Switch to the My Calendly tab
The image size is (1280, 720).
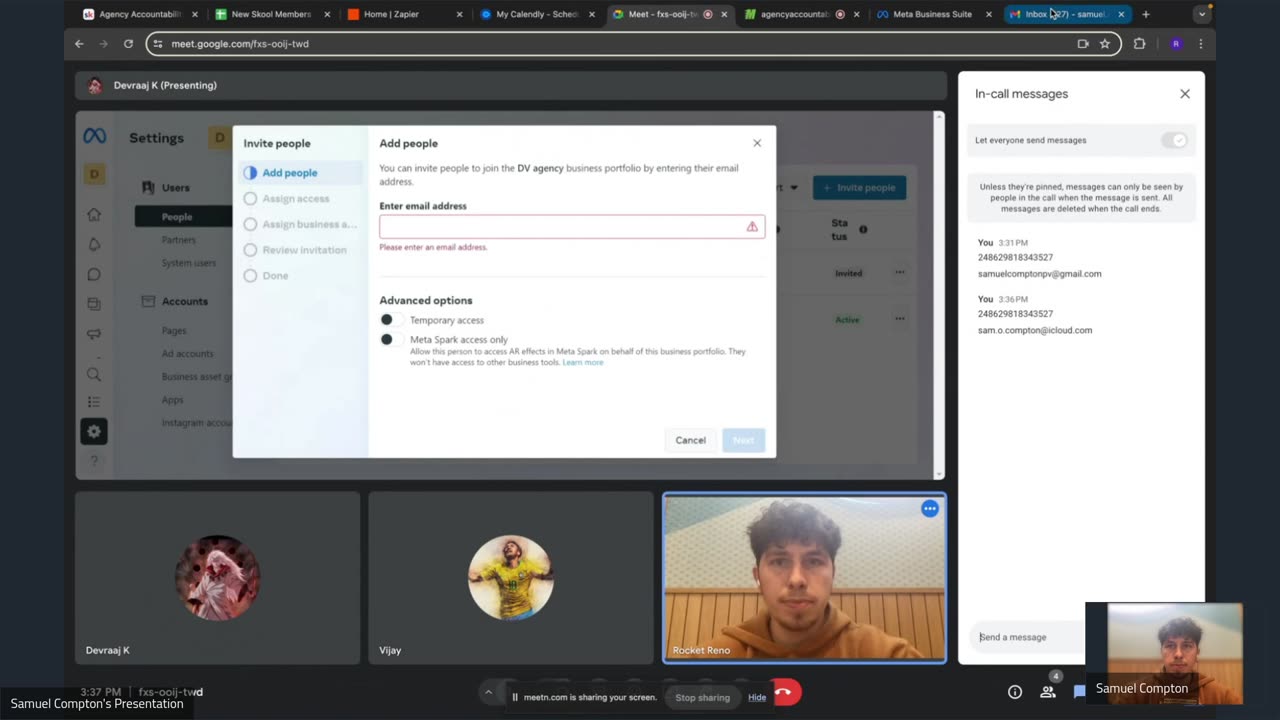tap(536, 14)
